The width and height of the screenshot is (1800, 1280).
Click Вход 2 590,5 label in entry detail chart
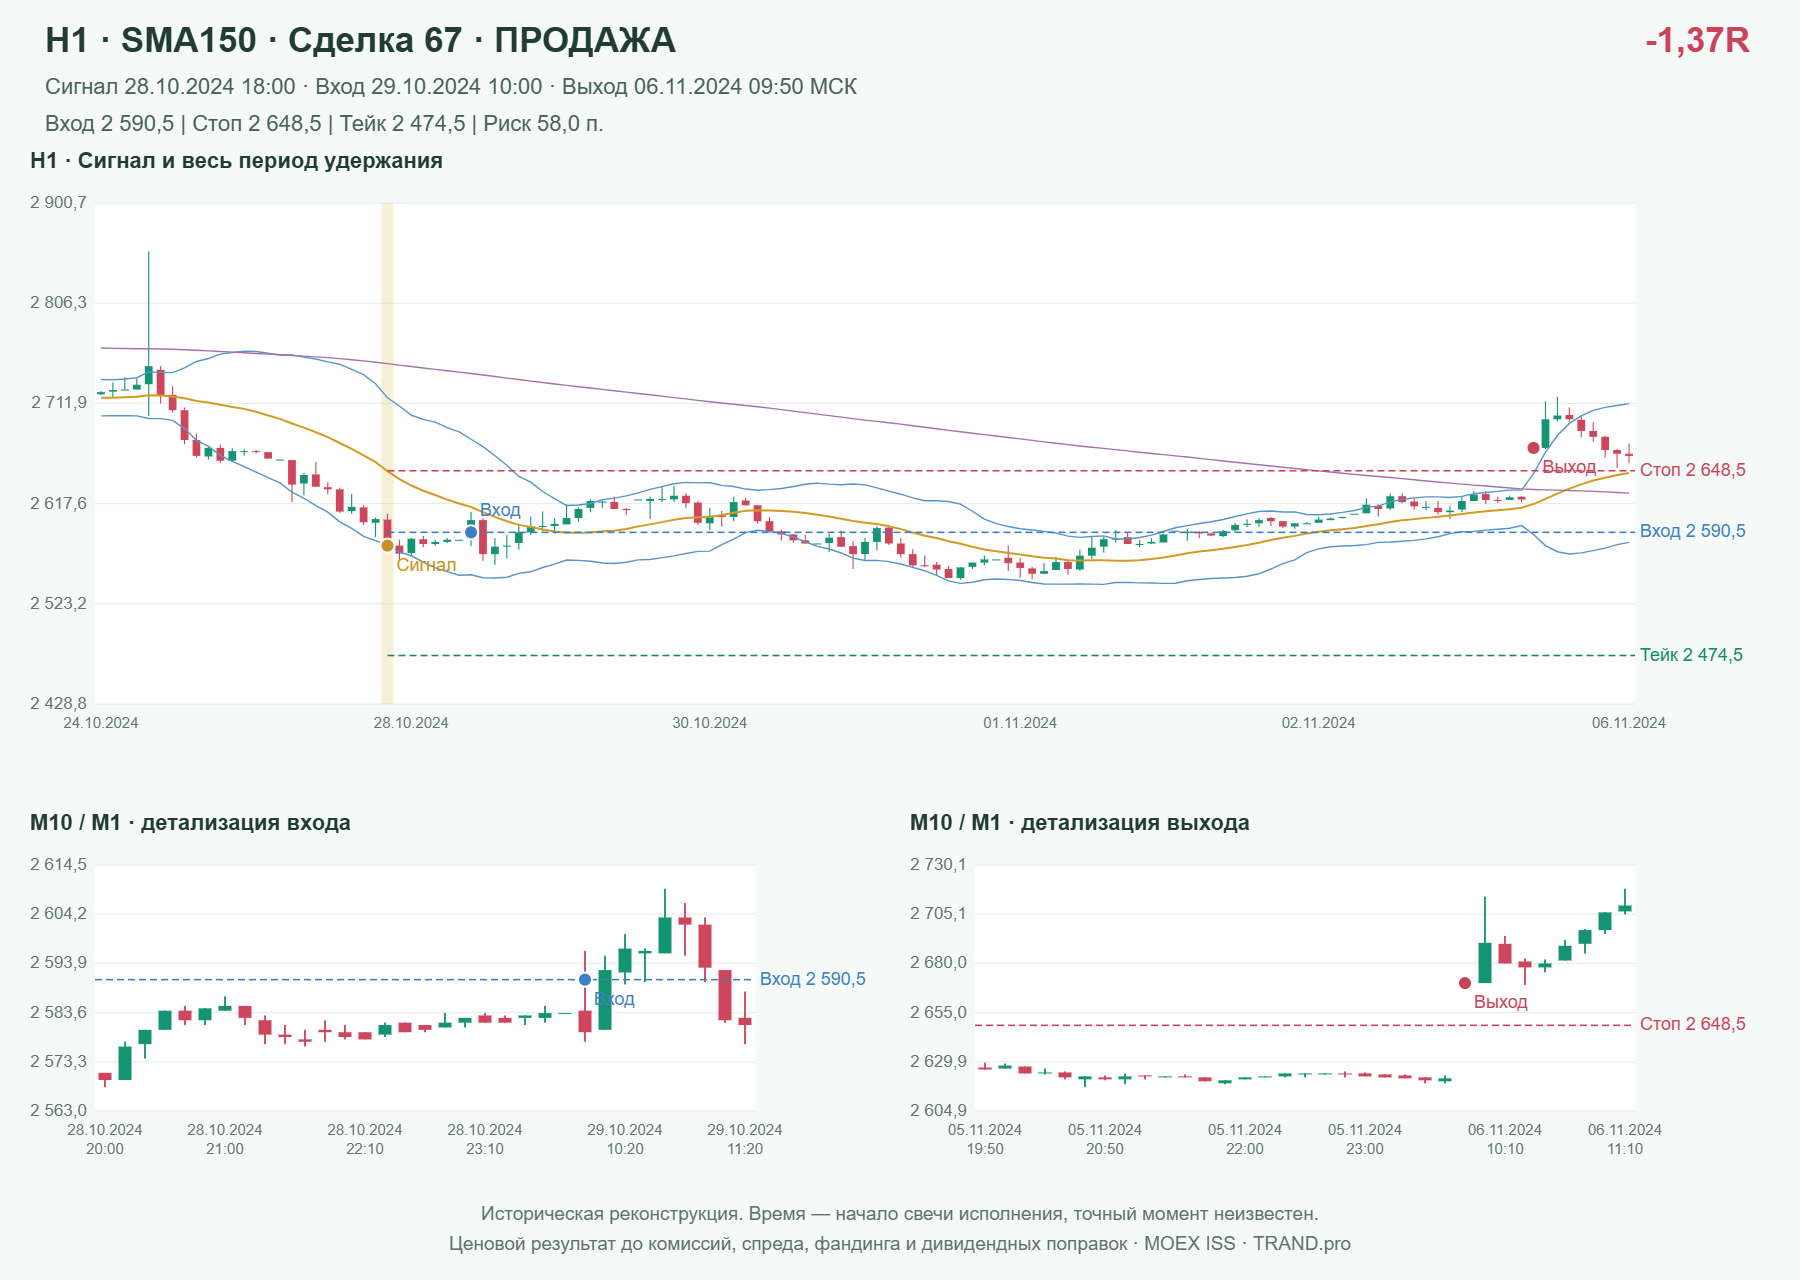pos(812,979)
